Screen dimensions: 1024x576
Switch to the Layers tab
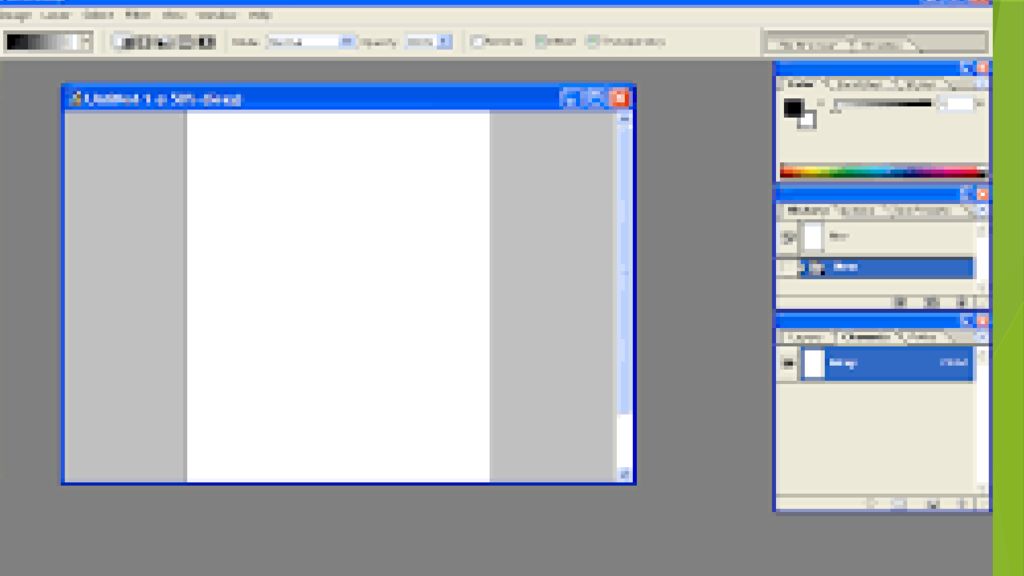pyautogui.click(x=805, y=337)
